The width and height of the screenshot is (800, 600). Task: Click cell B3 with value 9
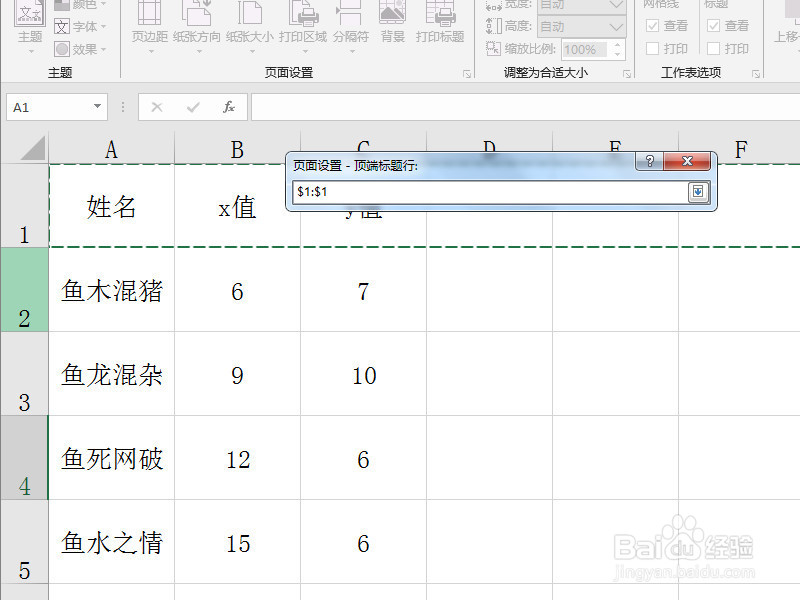(x=237, y=374)
